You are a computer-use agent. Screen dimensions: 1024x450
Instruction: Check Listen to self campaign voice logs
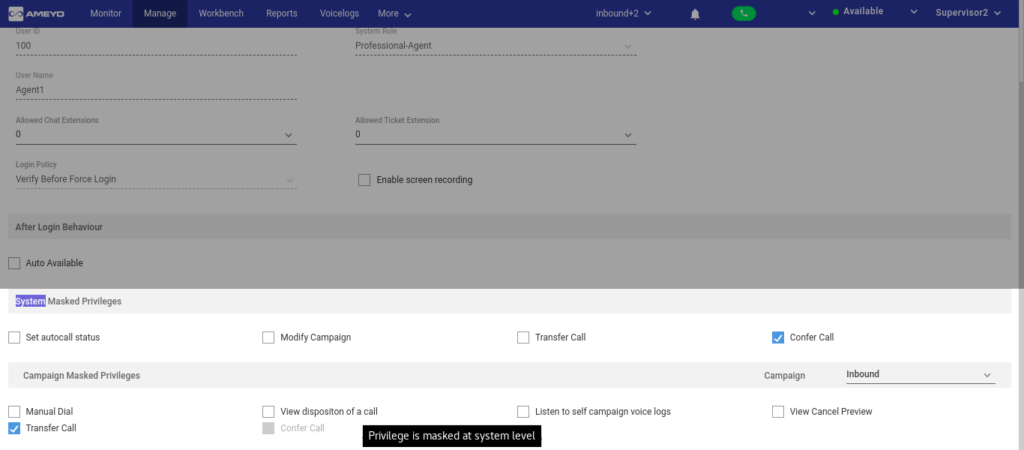[x=523, y=411]
